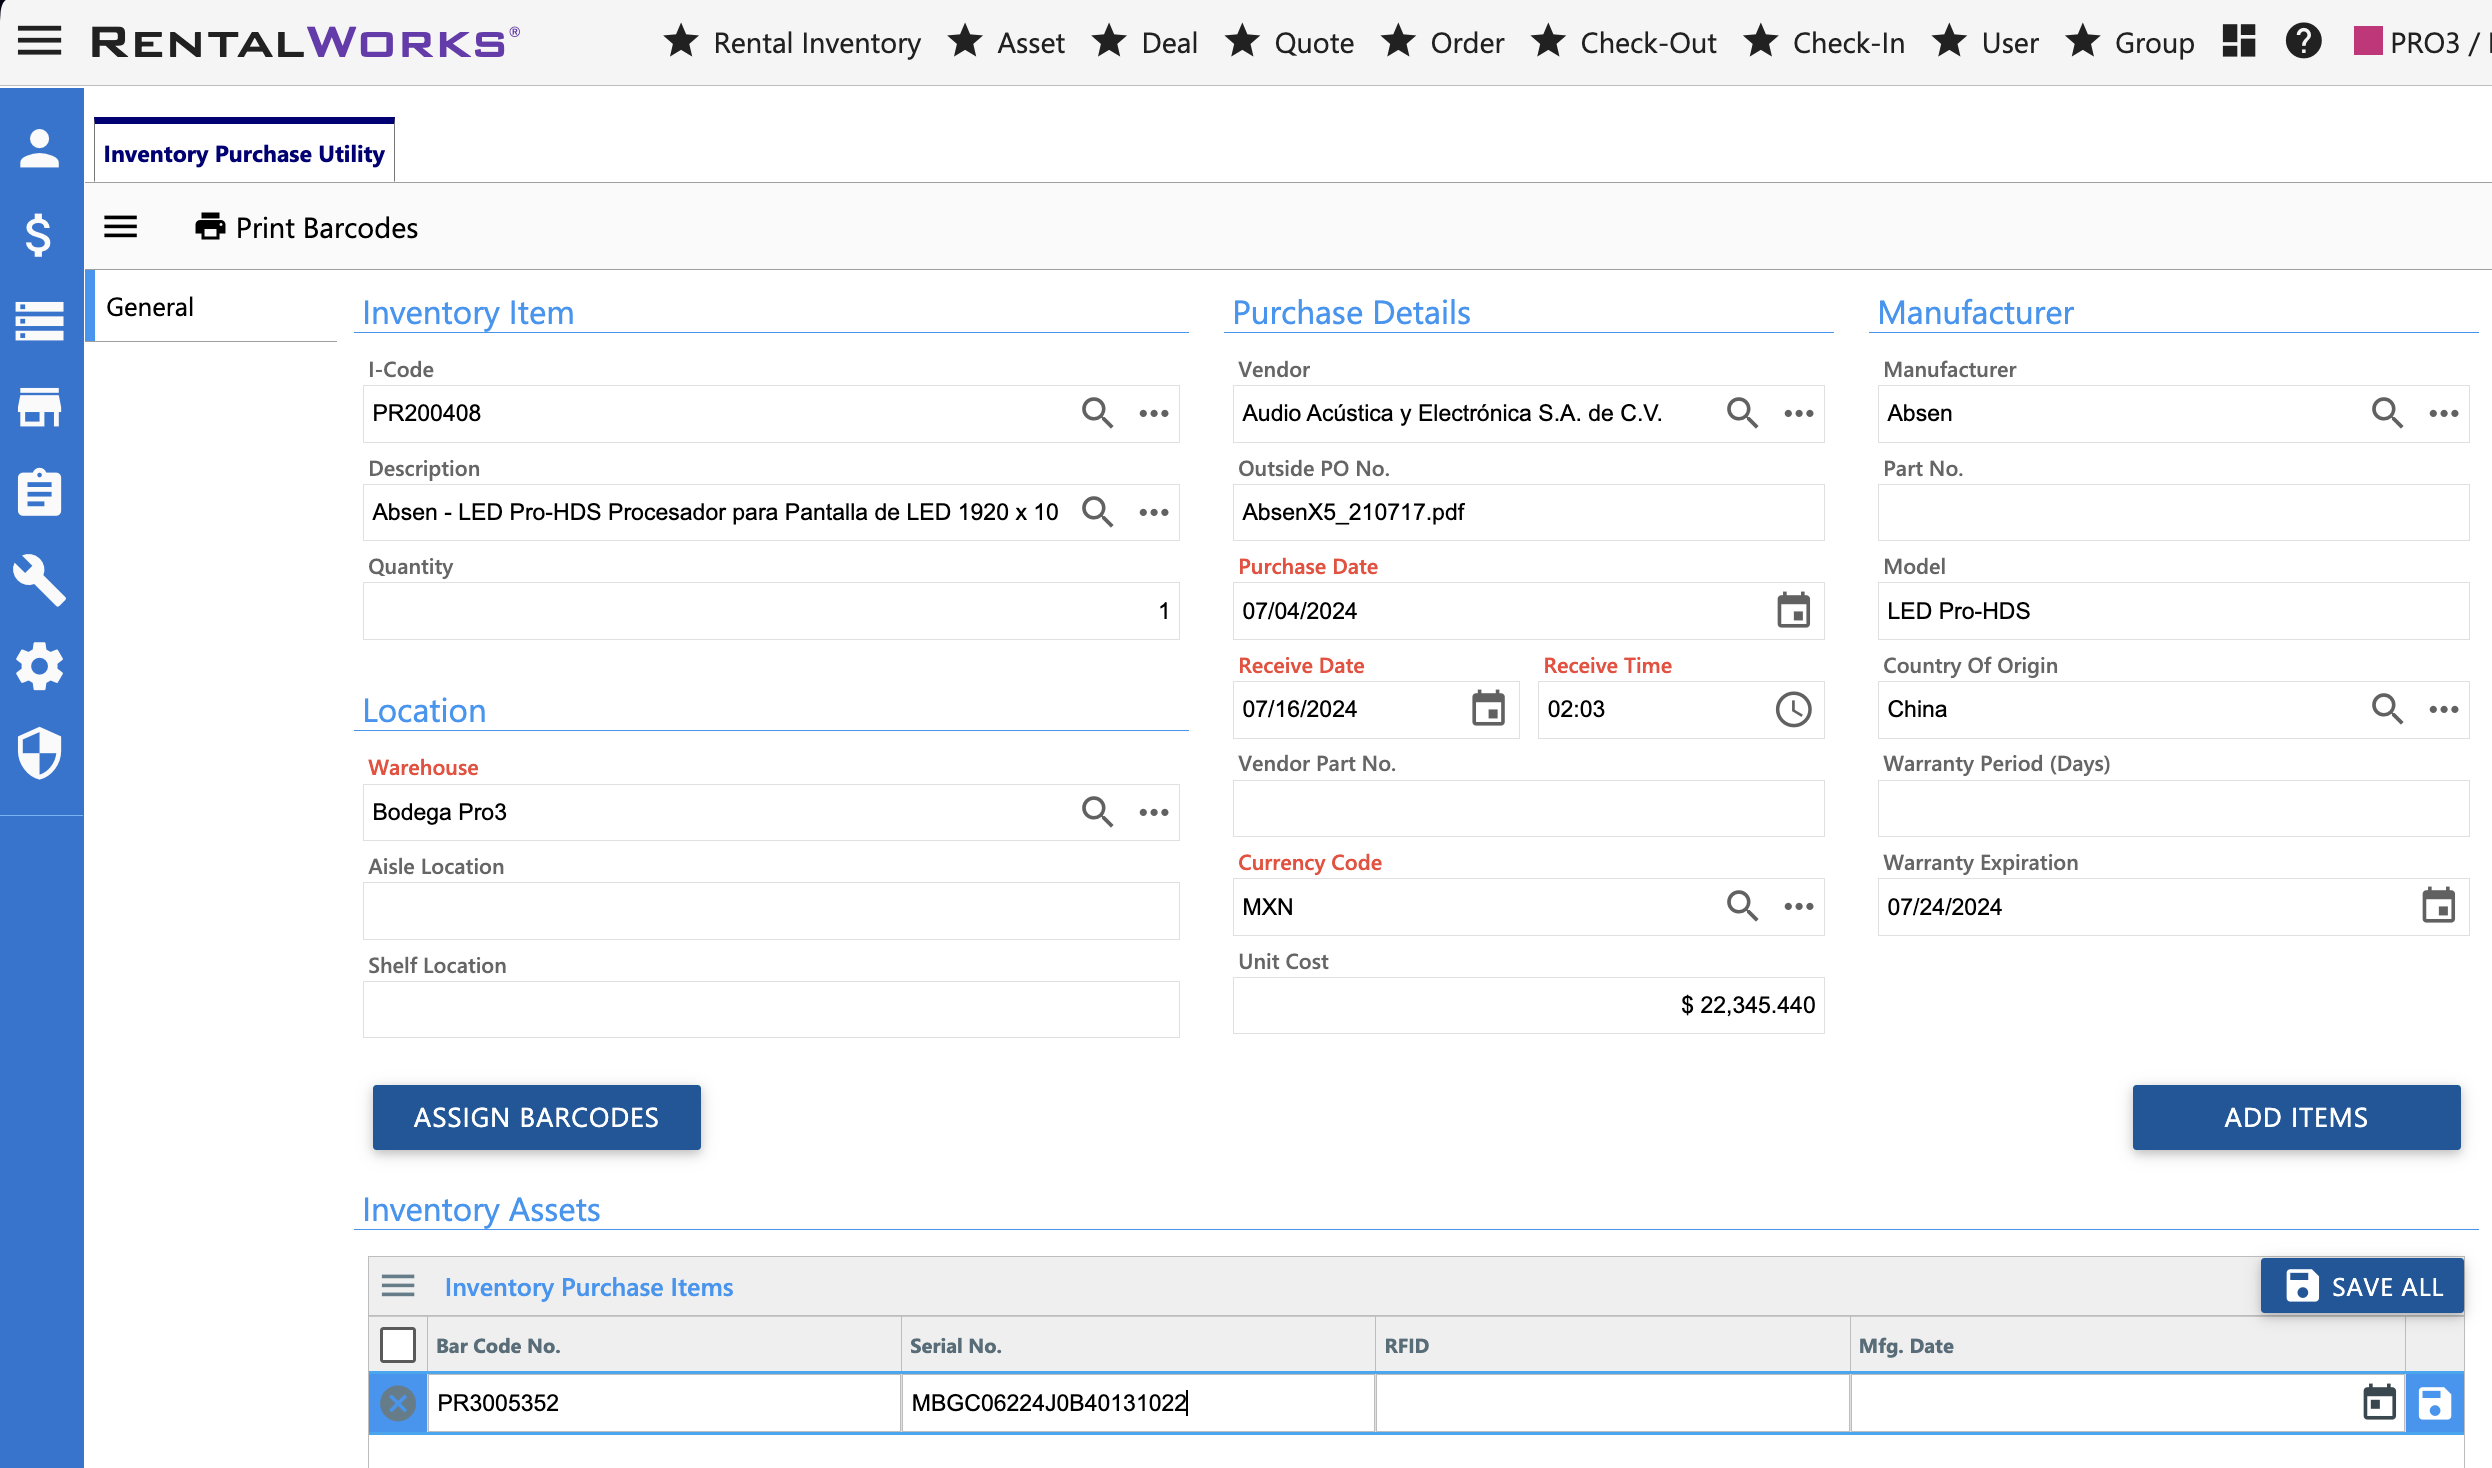Open the inventory list sidebar icon
2492x1468 pixels.
coord(40,321)
